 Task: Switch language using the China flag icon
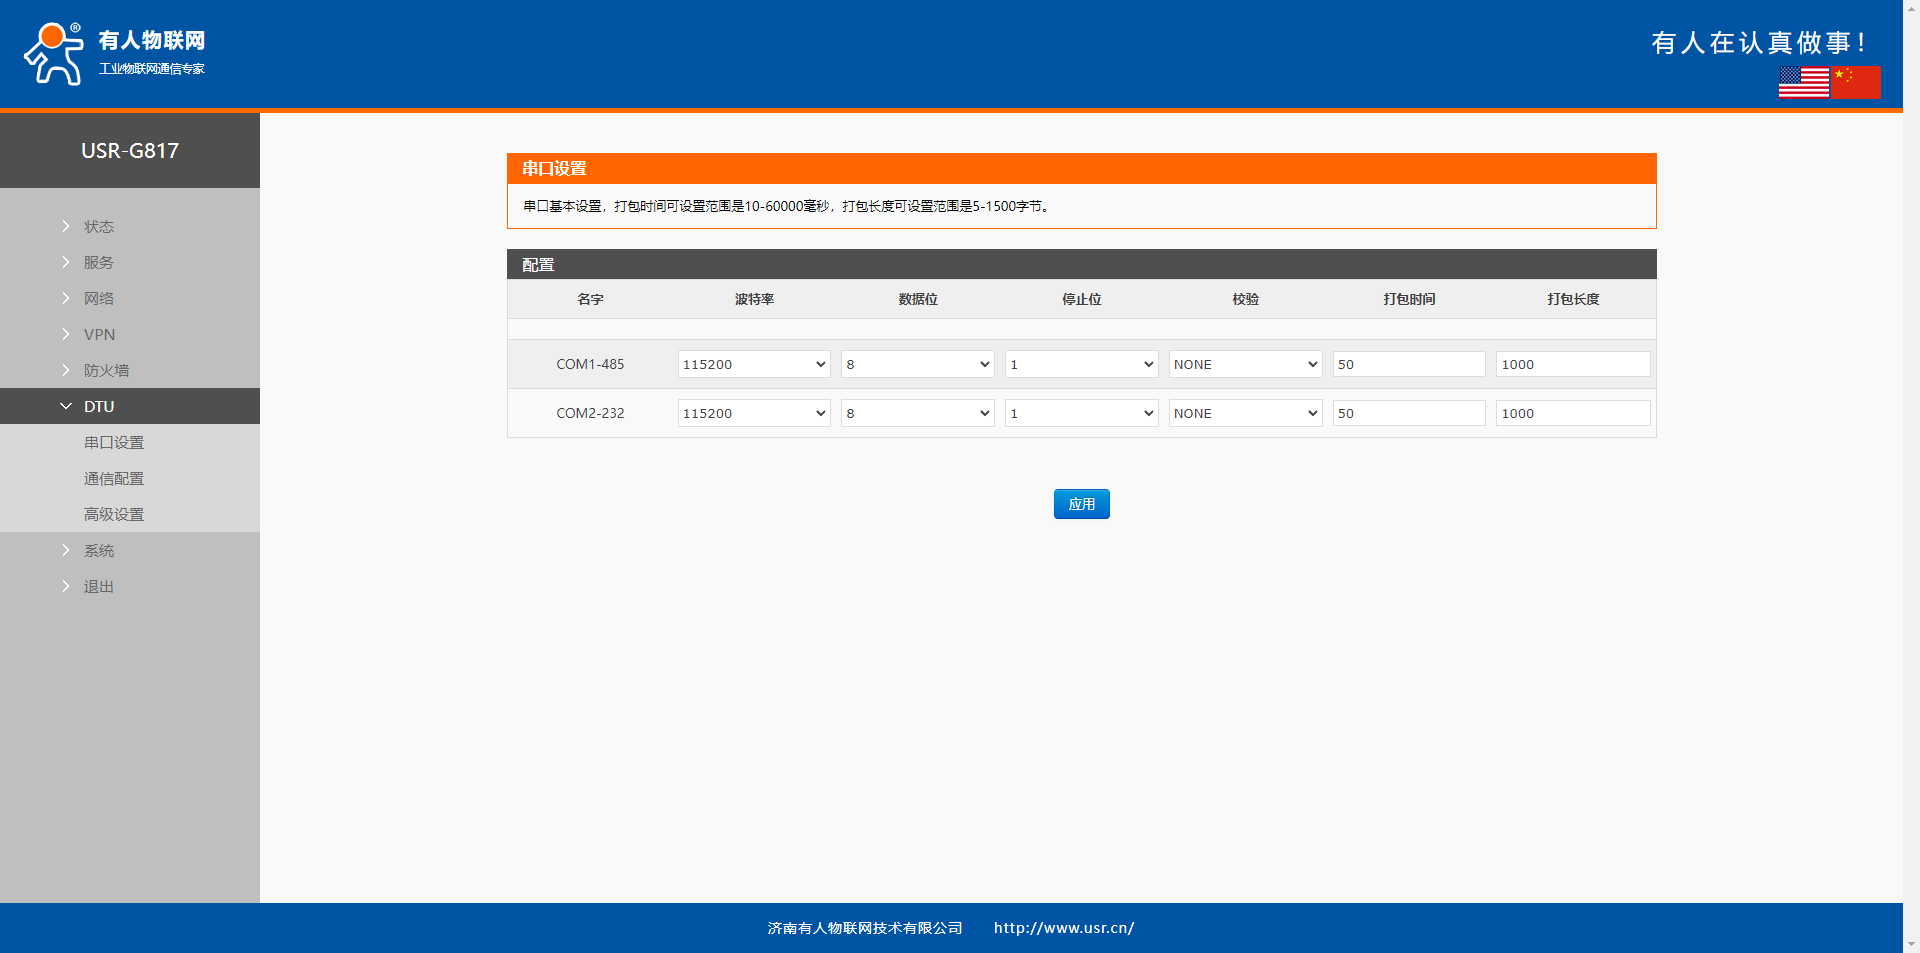[1856, 82]
